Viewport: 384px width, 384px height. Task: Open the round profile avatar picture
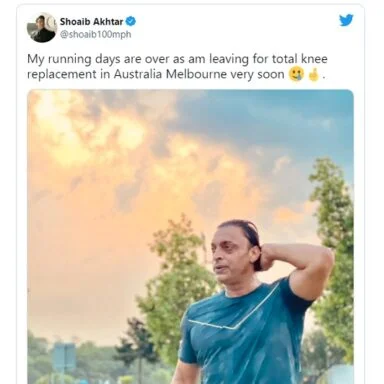42,28
